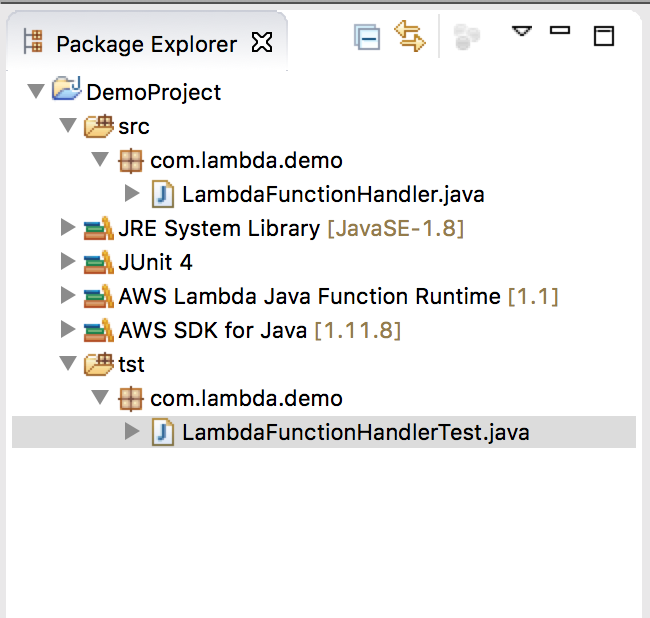Collapse com.lambda.demo package under src
Image resolution: width=650 pixels, height=618 pixels.
pos(100,160)
